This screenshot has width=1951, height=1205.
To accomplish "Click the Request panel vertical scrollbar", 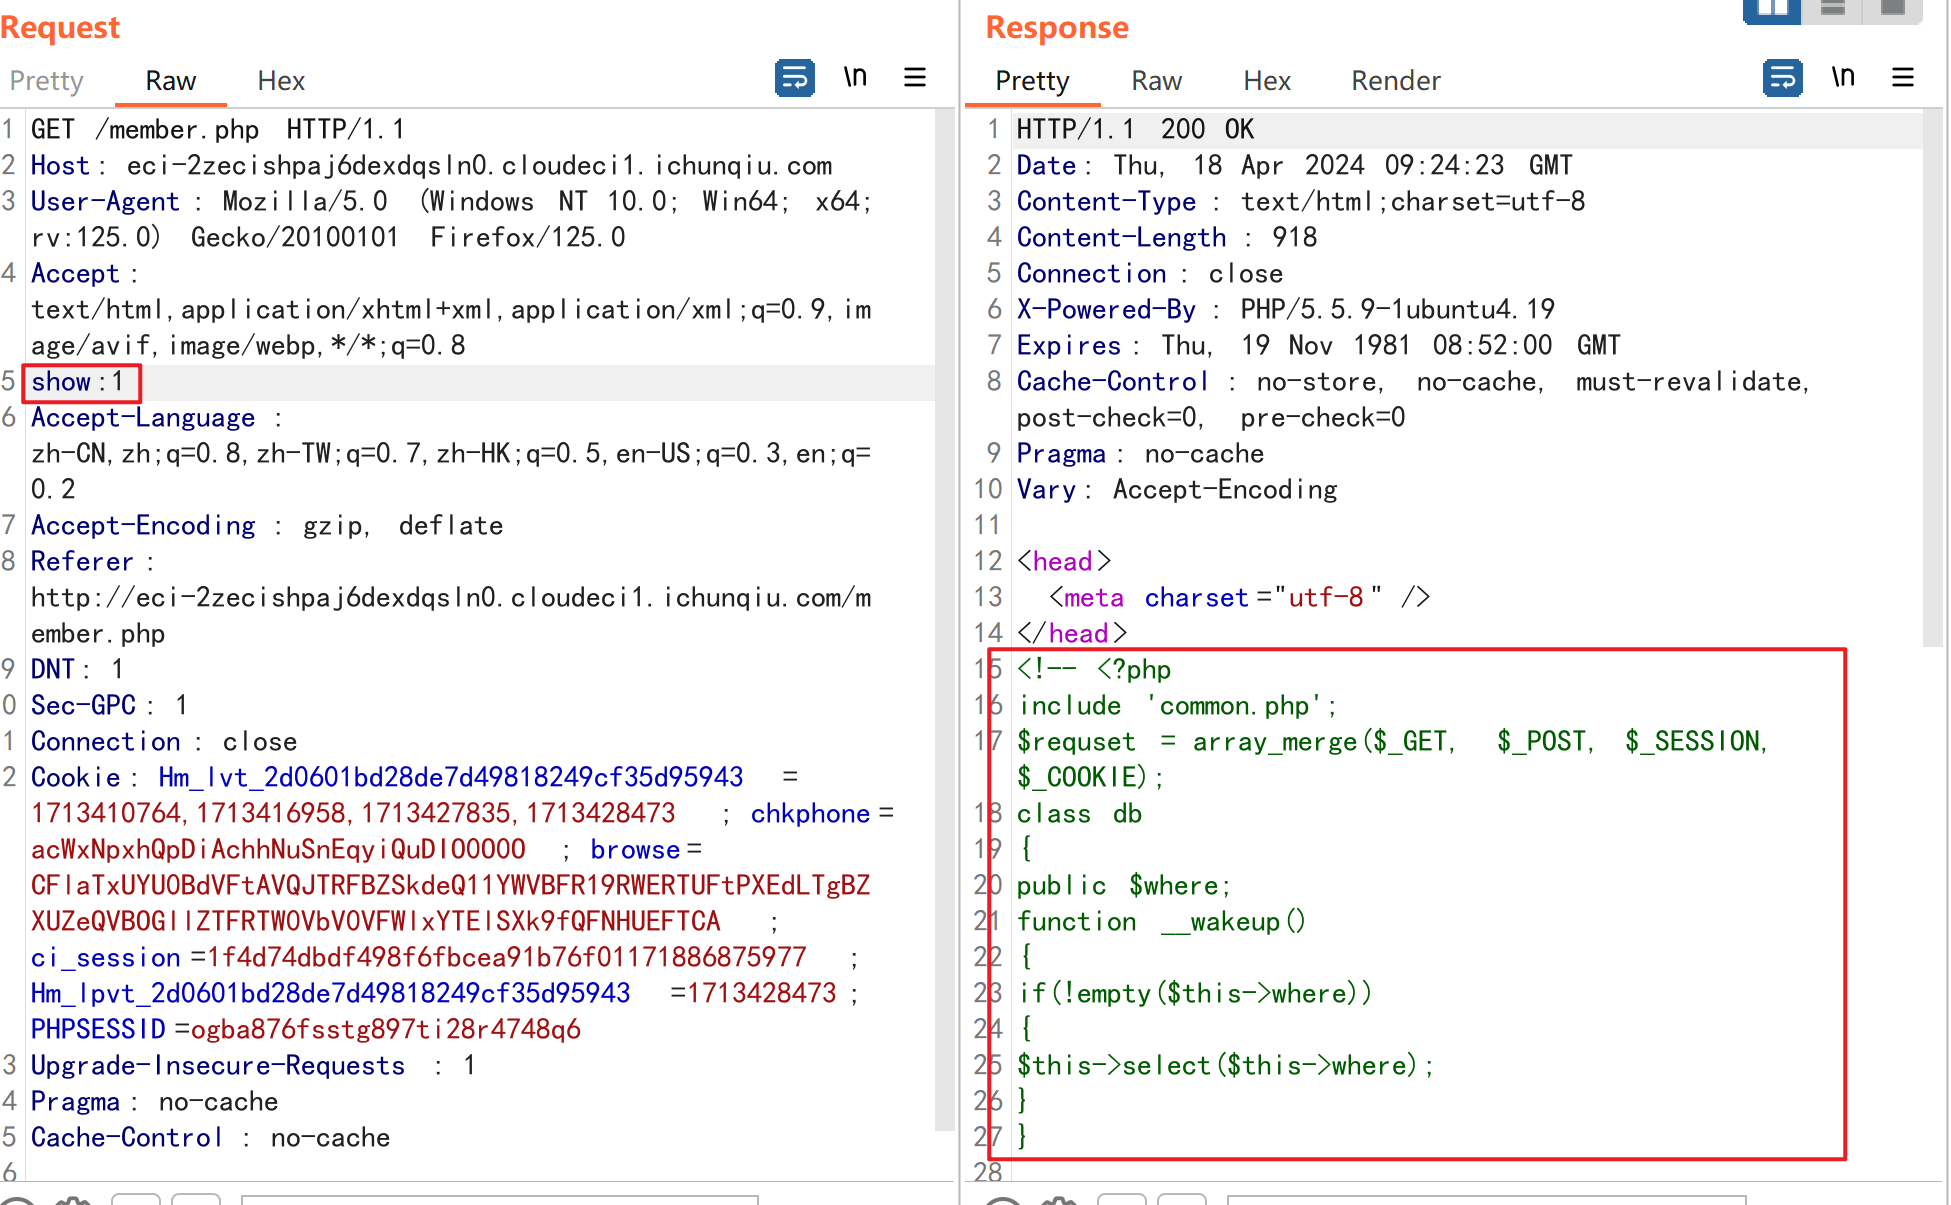I will click(x=944, y=620).
